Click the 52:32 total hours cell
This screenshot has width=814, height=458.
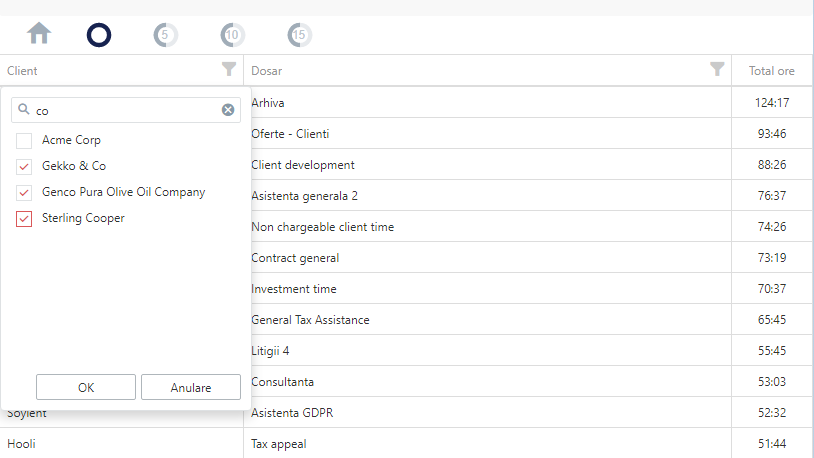(772, 413)
